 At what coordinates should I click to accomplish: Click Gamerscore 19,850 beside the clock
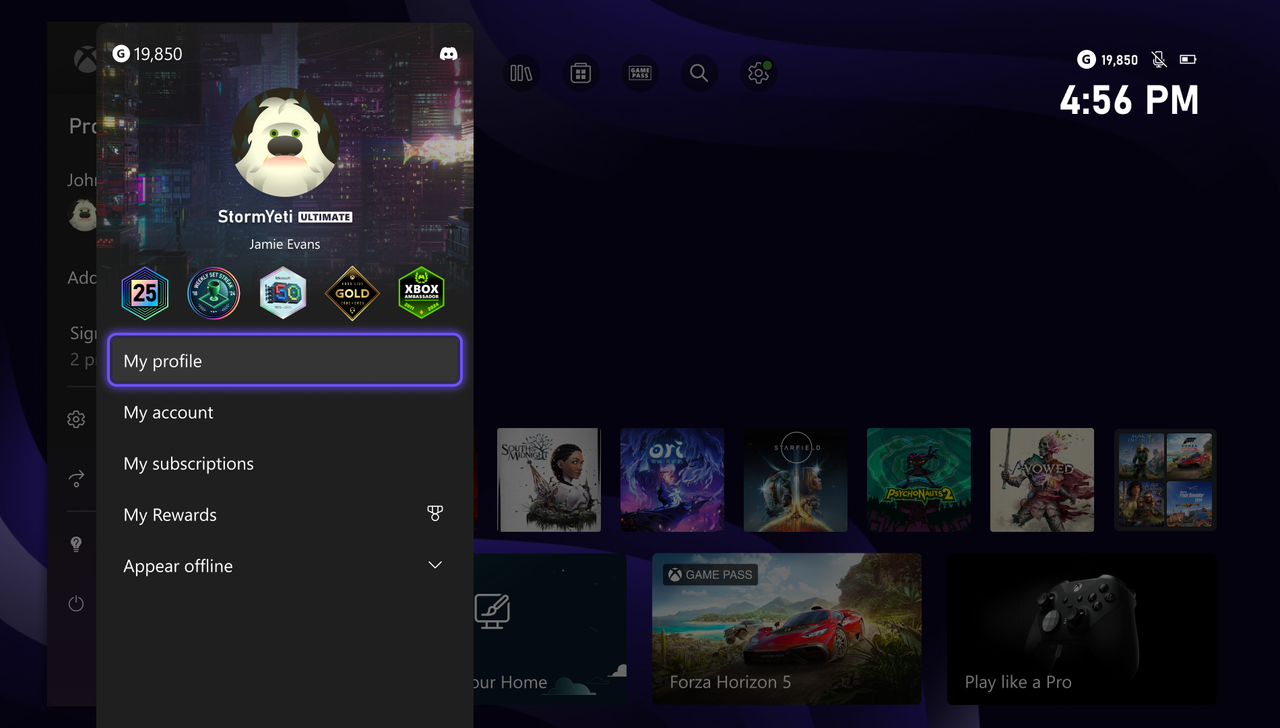[x=1108, y=60]
